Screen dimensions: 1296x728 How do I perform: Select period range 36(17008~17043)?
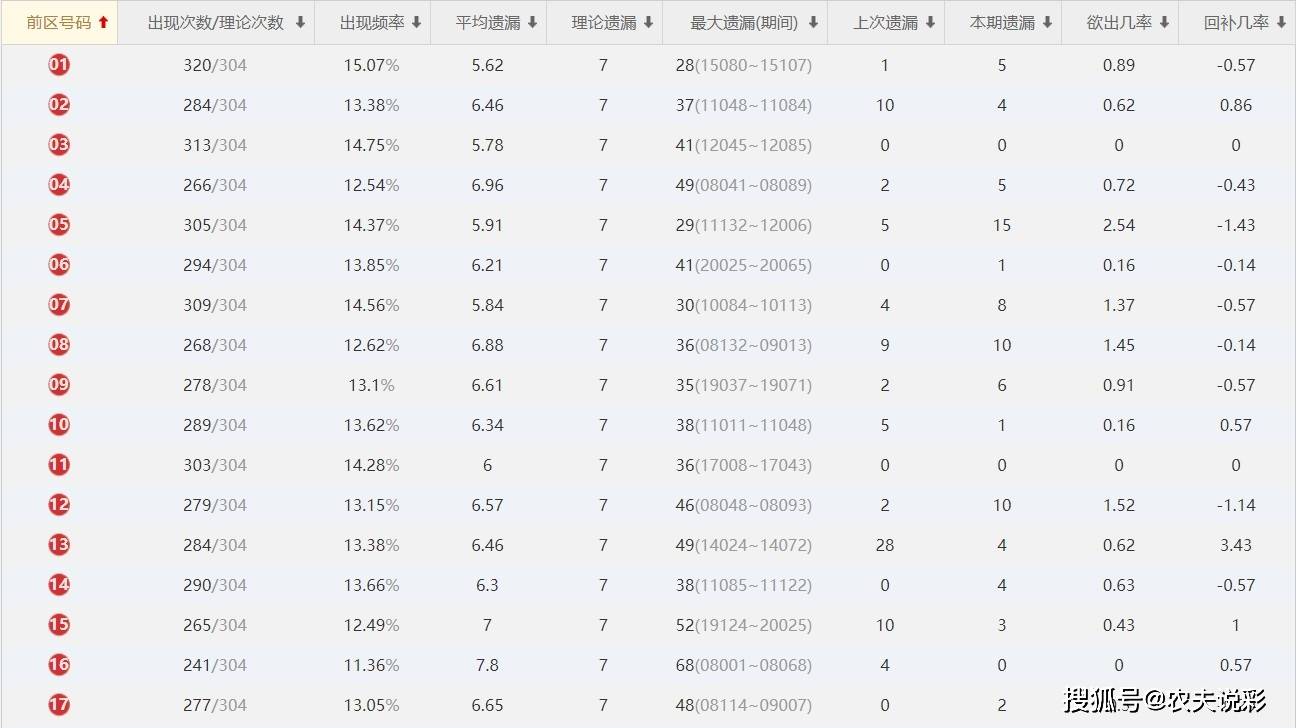(x=744, y=465)
